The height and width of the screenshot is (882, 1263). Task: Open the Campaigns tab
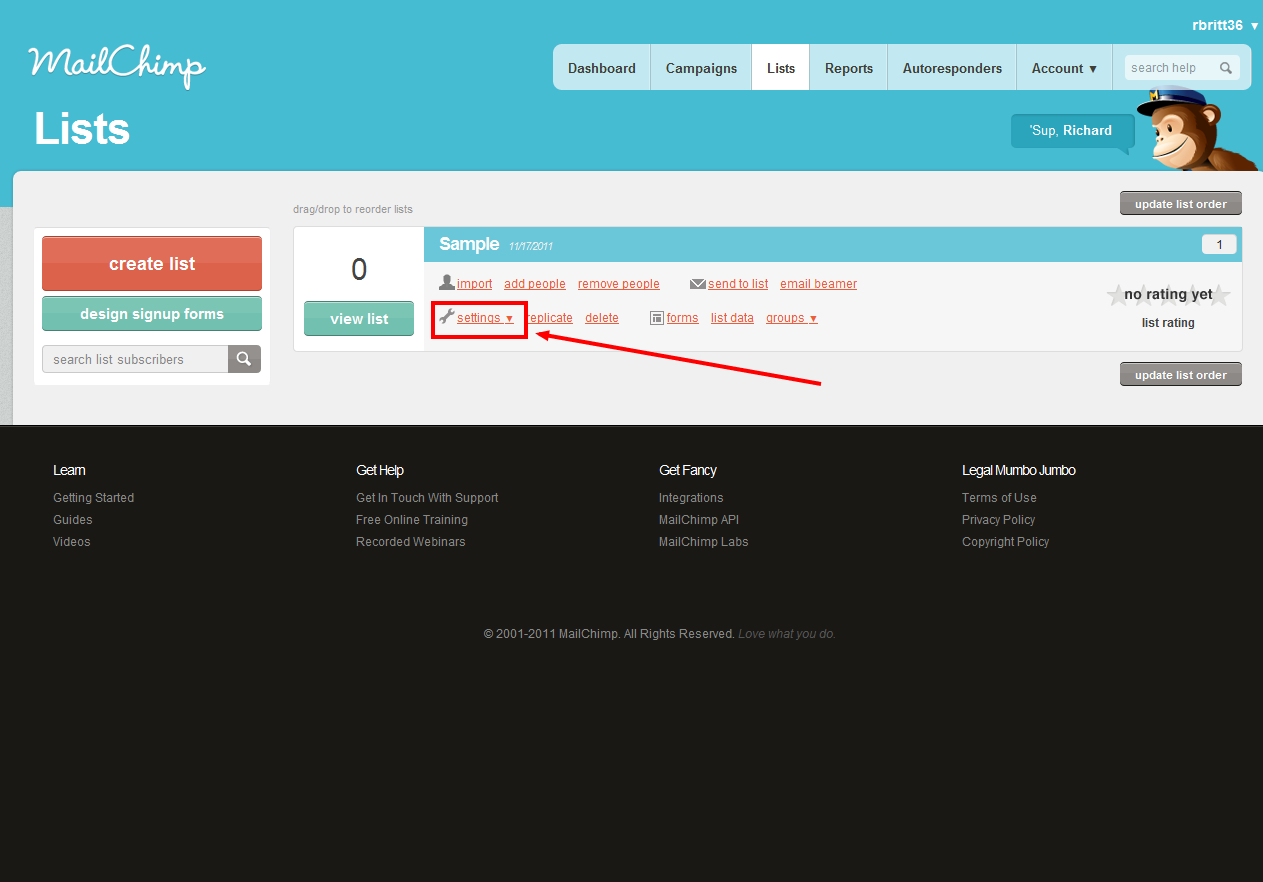pyautogui.click(x=701, y=68)
